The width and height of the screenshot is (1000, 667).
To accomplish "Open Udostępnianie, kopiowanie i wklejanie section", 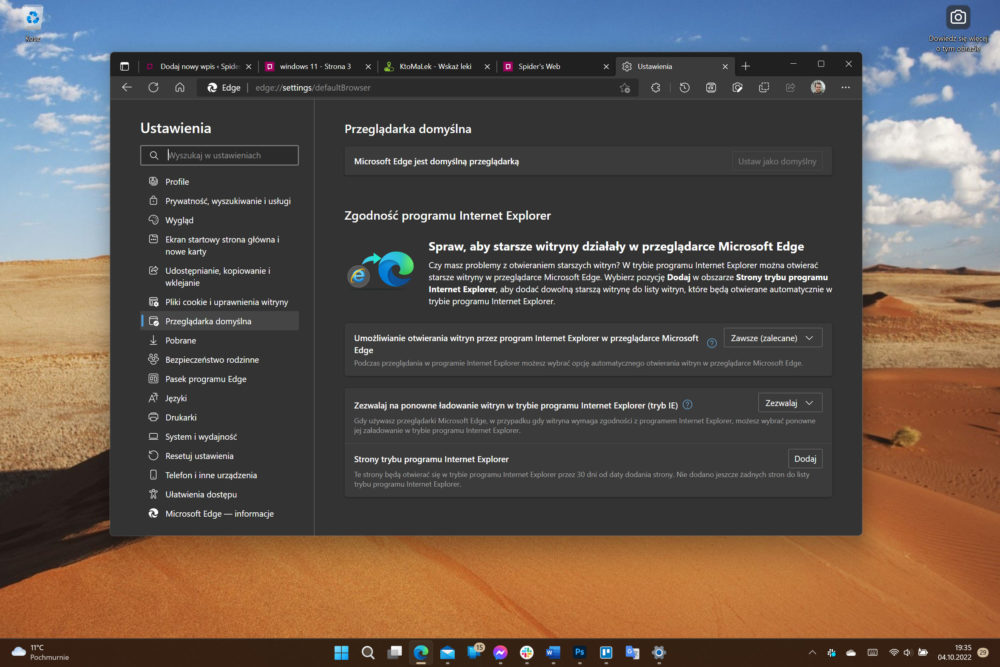I will coord(219,277).
